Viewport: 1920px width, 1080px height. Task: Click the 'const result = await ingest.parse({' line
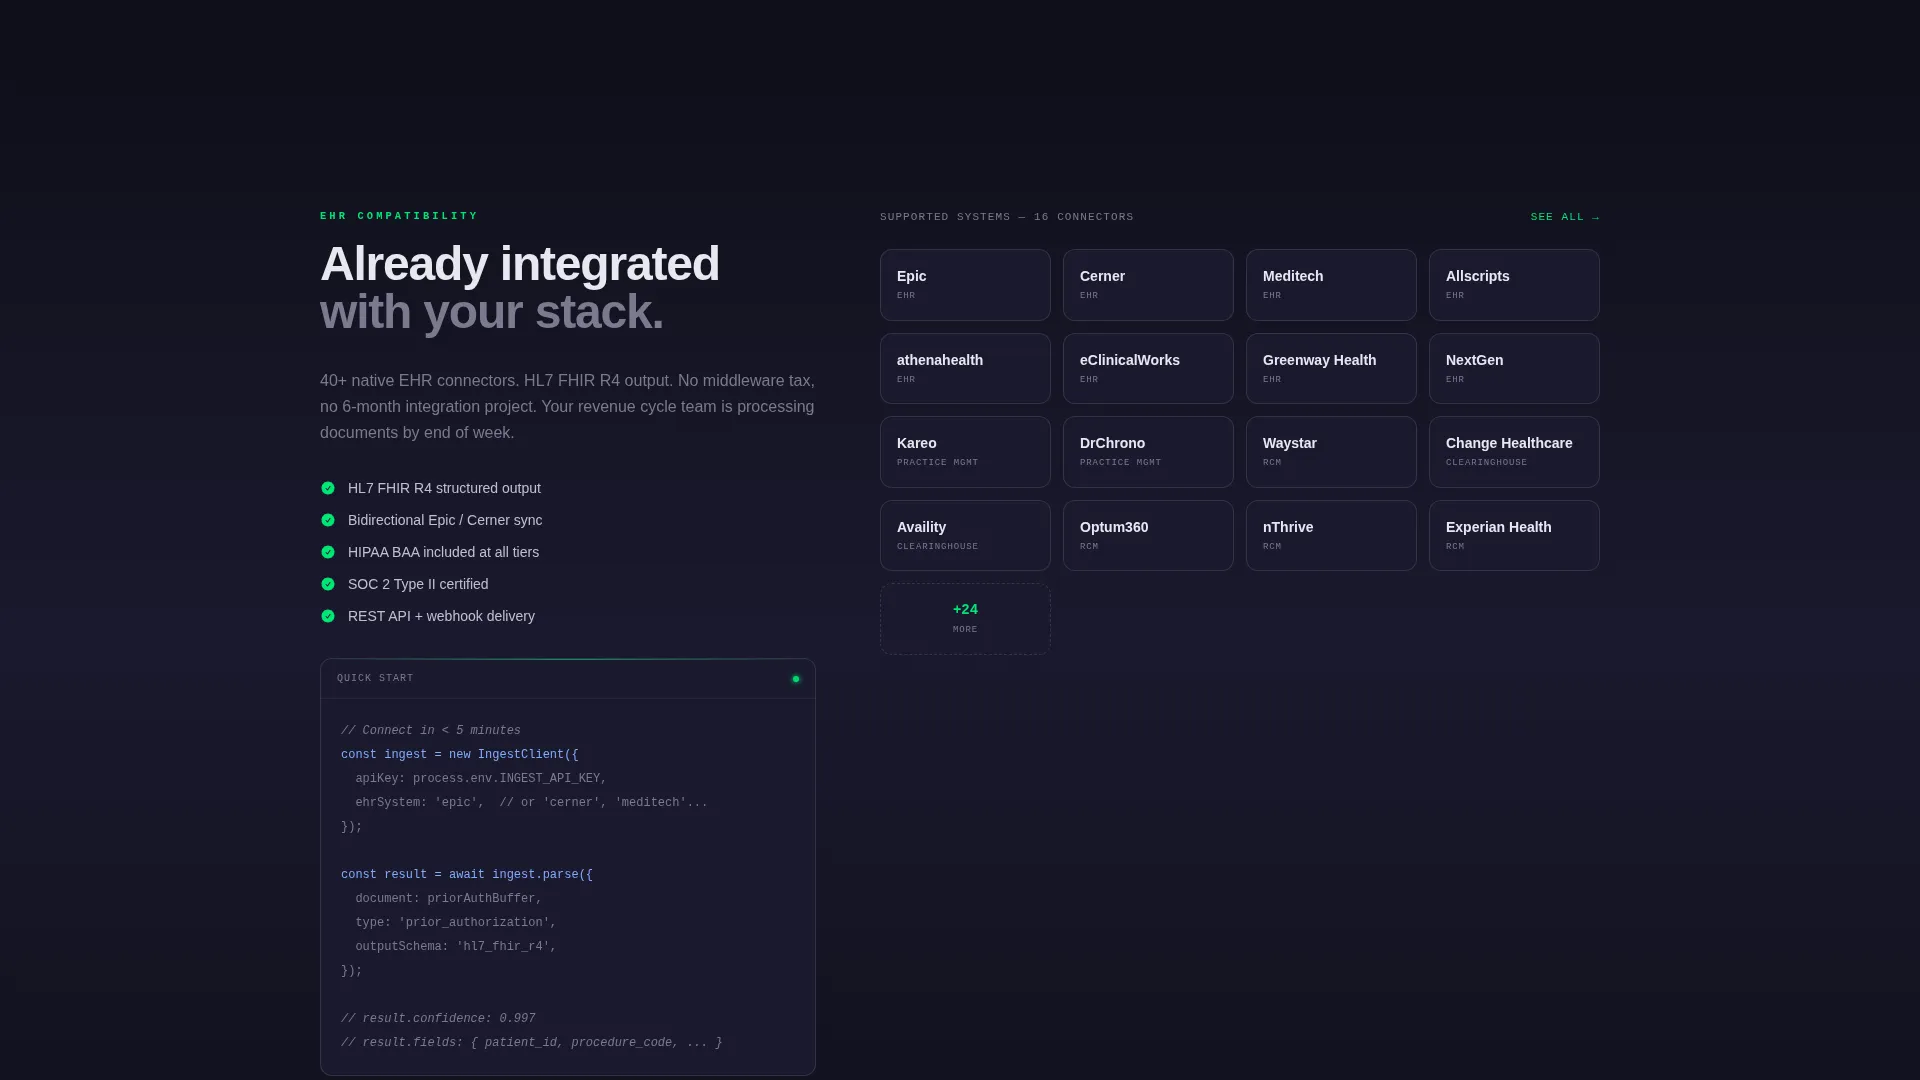coord(467,874)
